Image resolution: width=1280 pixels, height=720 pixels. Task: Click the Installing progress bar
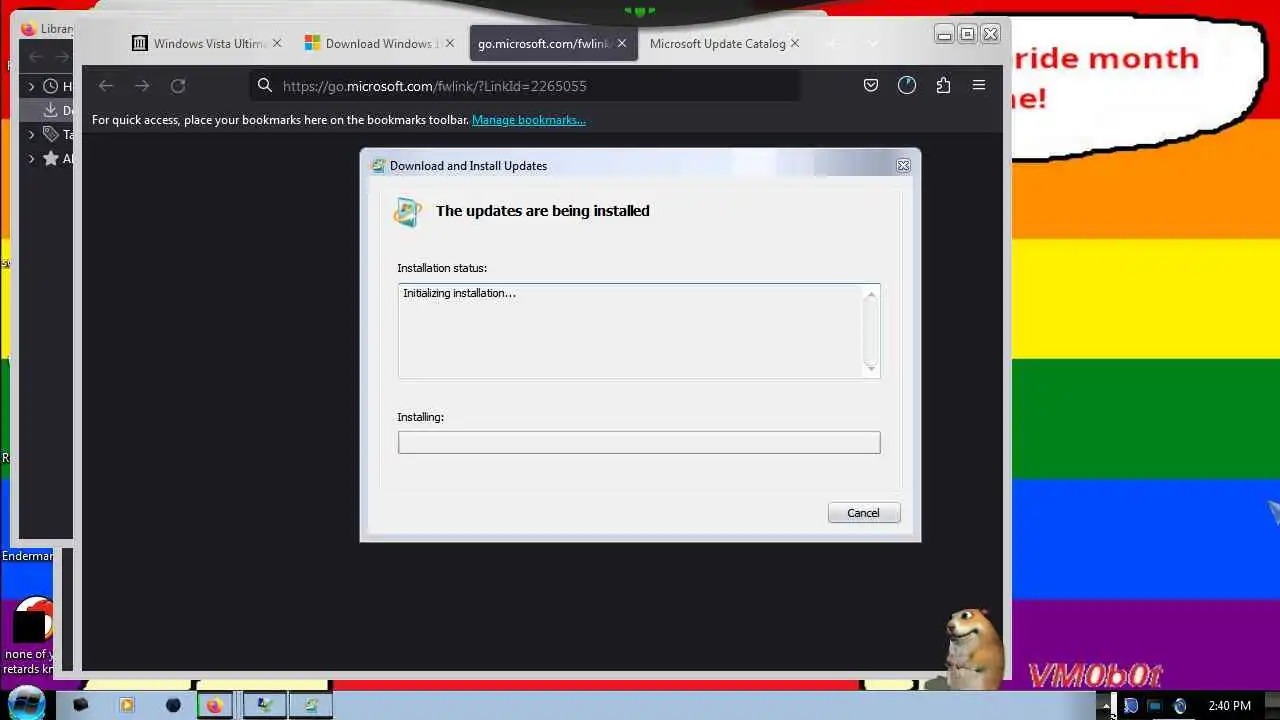click(639, 442)
